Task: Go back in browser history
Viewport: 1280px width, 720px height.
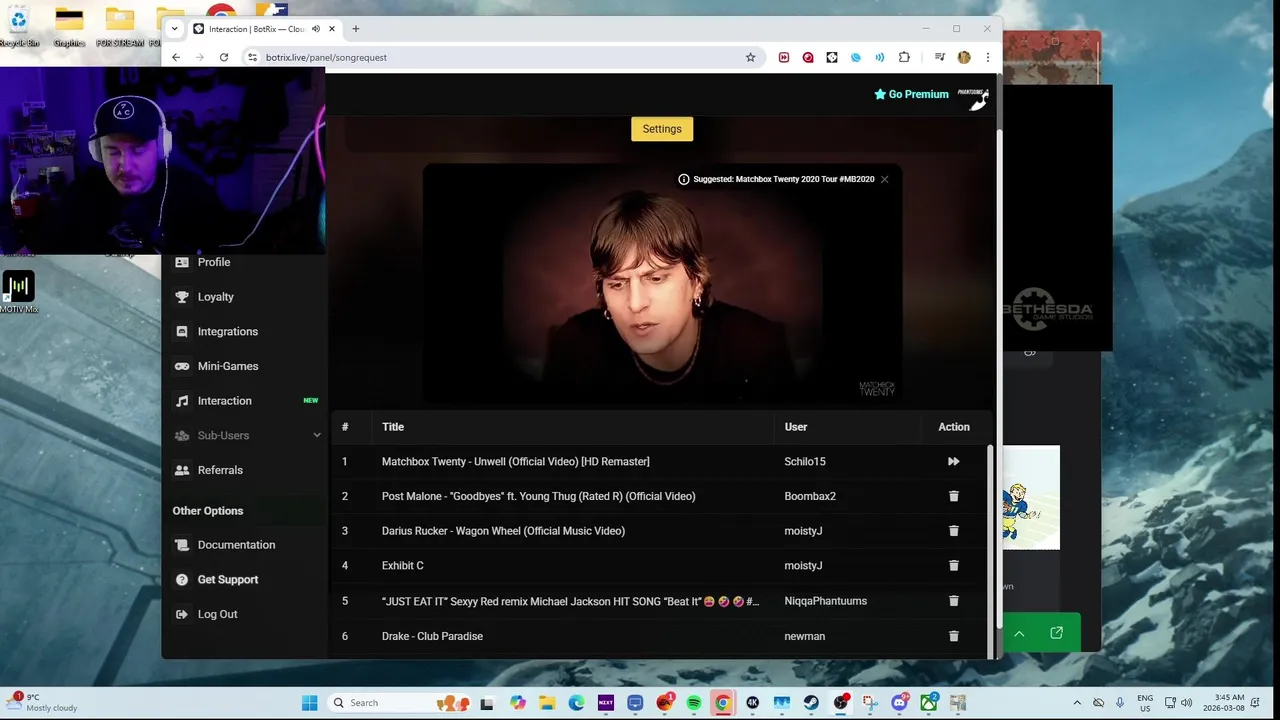Action: (x=176, y=57)
